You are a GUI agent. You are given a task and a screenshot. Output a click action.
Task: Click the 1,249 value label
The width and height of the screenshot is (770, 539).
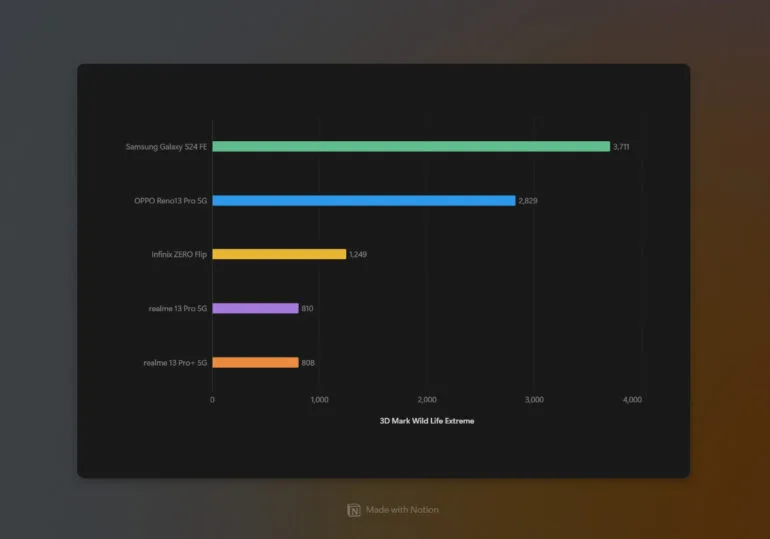[x=358, y=254]
